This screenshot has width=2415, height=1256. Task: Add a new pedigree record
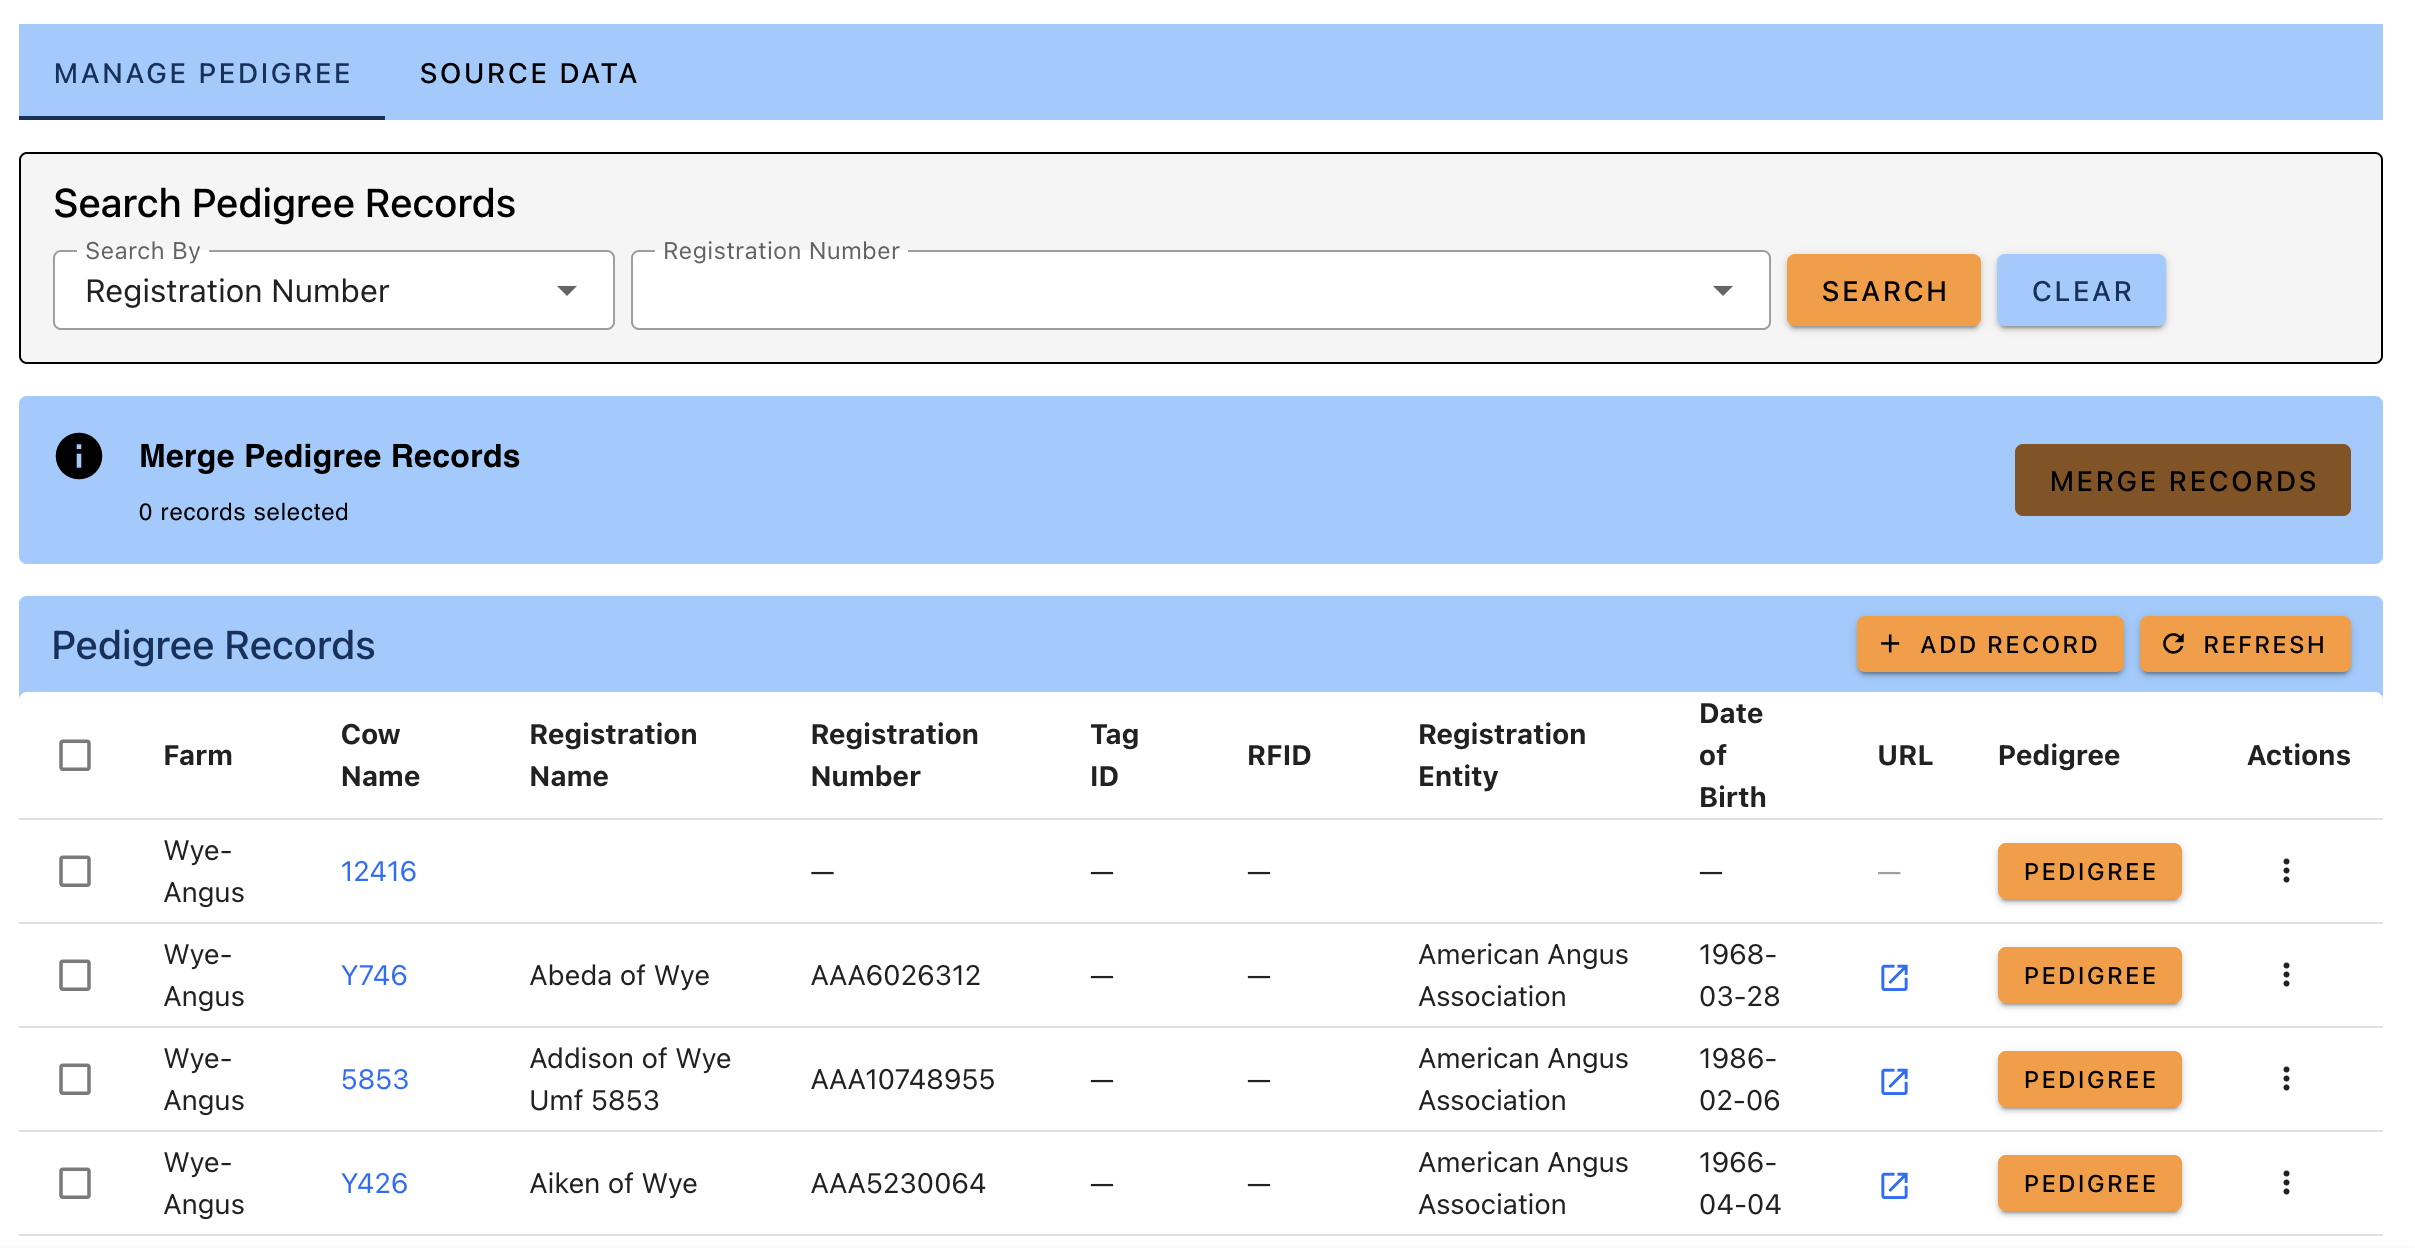pos(1990,645)
